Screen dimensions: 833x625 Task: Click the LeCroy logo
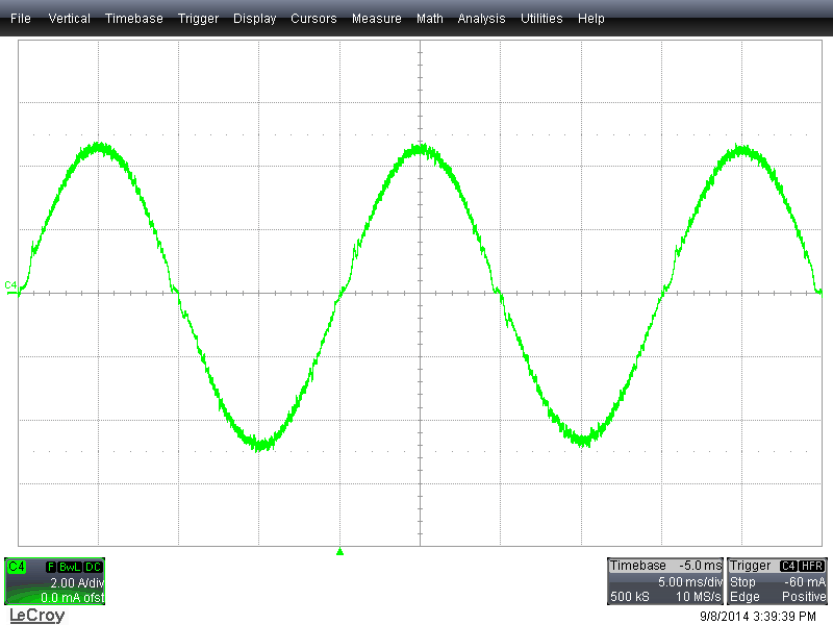[37, 615]
